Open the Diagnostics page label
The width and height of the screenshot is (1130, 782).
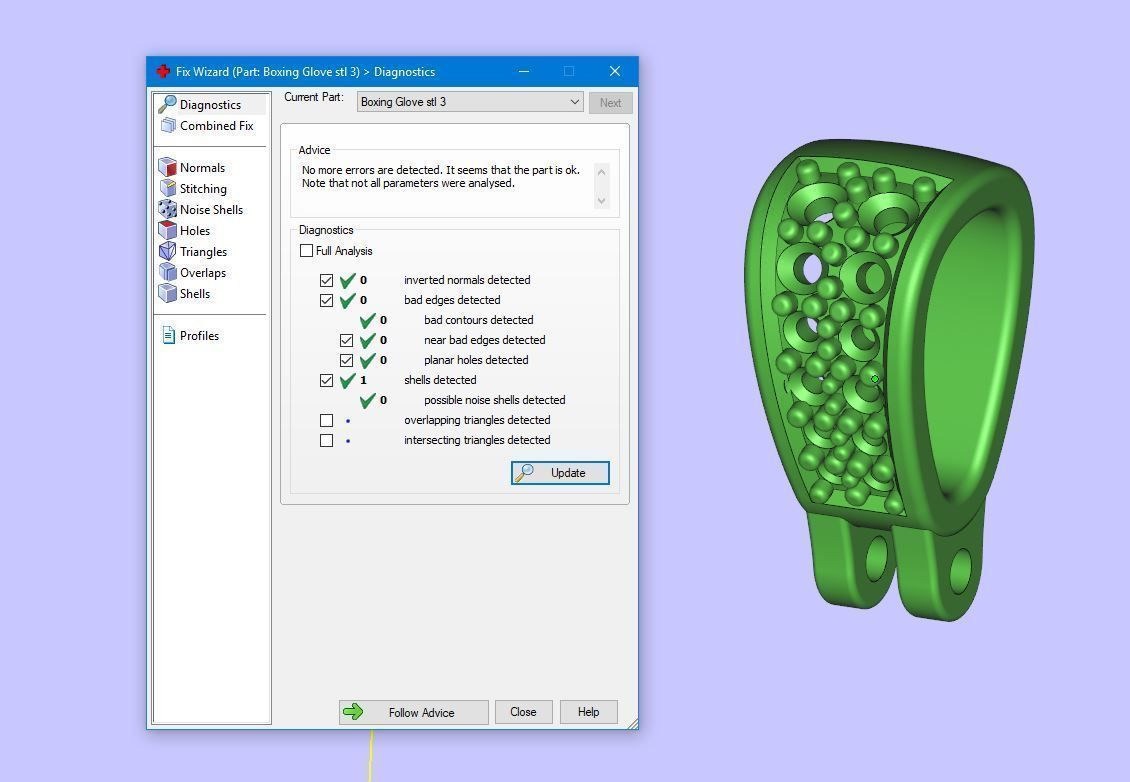[210, 105]
